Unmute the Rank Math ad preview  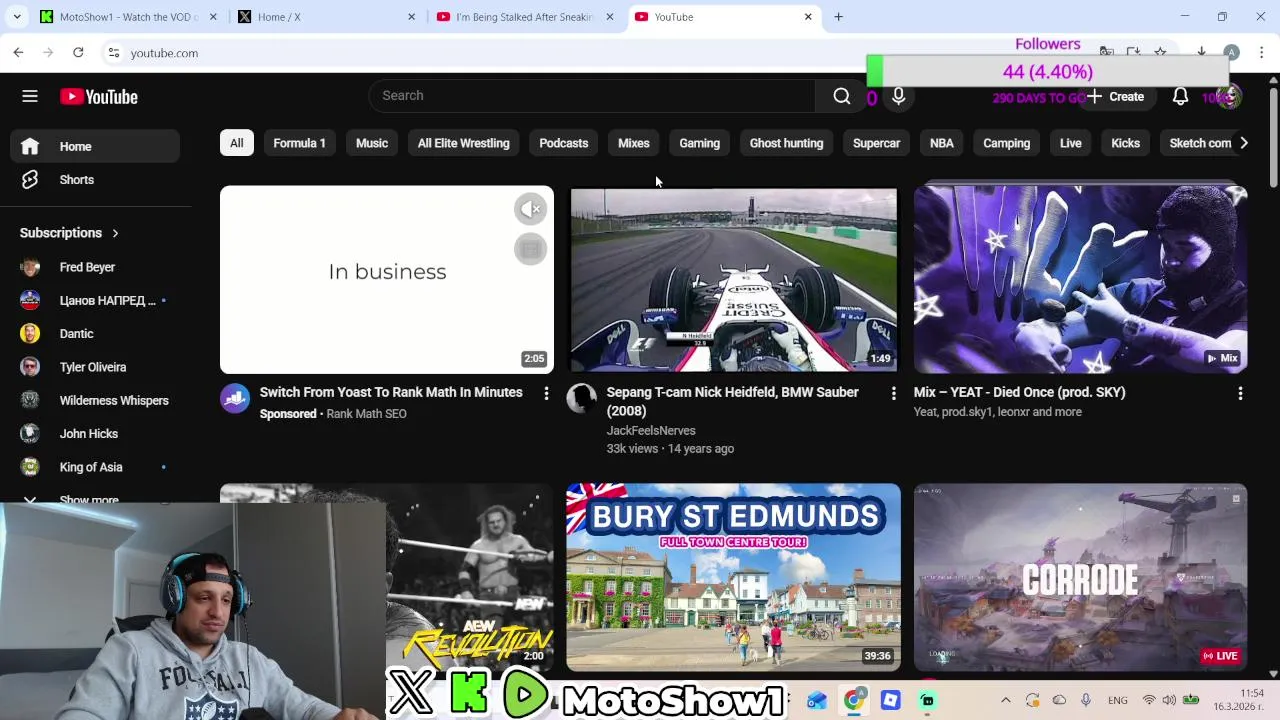pyautogui.click(x=531, y=209)
